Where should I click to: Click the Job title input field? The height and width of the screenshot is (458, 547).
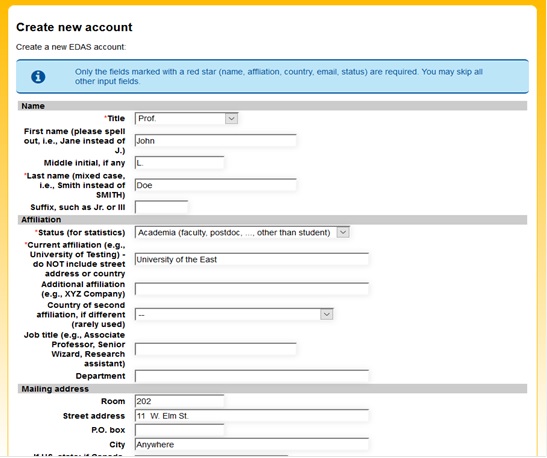pos(216,349)
